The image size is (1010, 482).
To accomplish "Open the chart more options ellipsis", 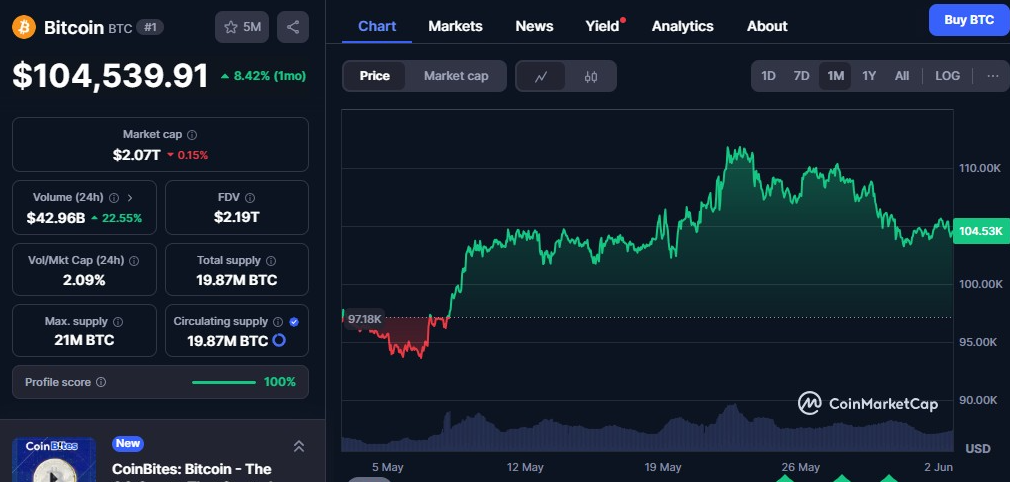I will [993, 76].
